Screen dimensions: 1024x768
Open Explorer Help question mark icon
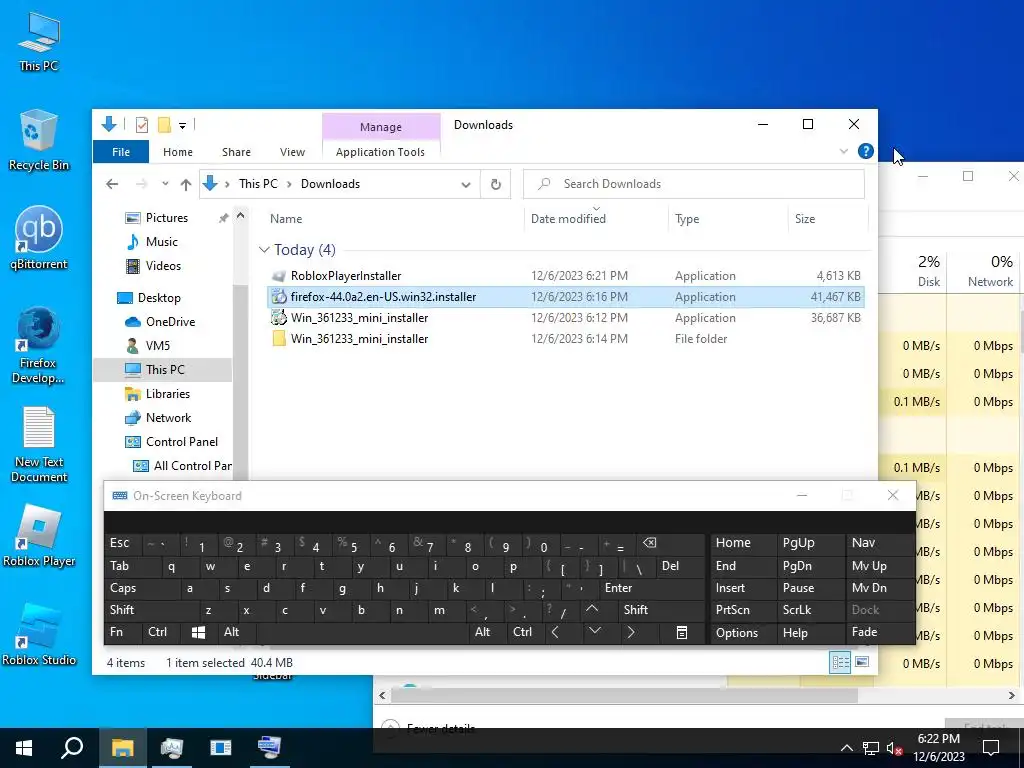(865, 152)
